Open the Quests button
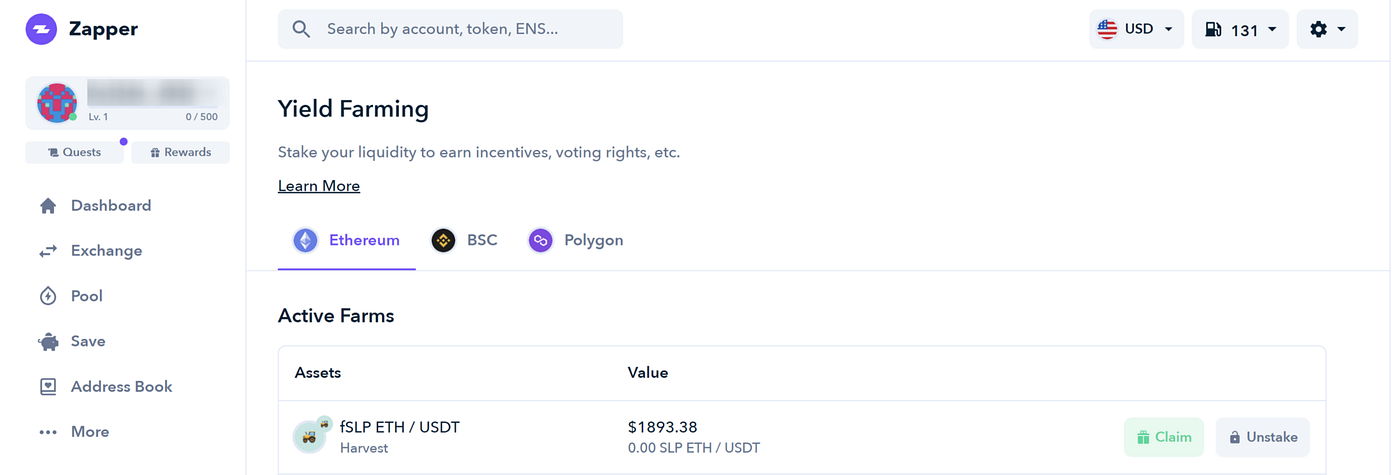Screen dimensions: 1400x475 [75, 152]
